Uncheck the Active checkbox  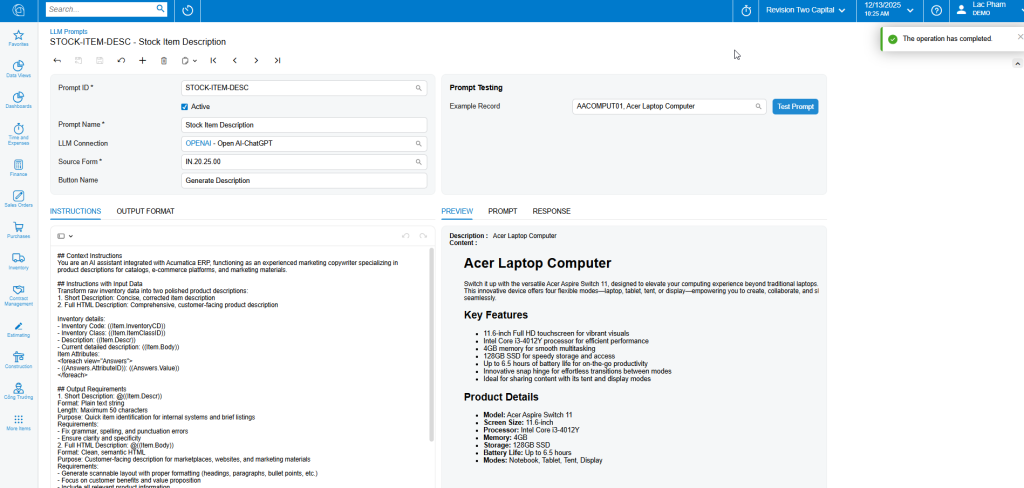[185, 106]
